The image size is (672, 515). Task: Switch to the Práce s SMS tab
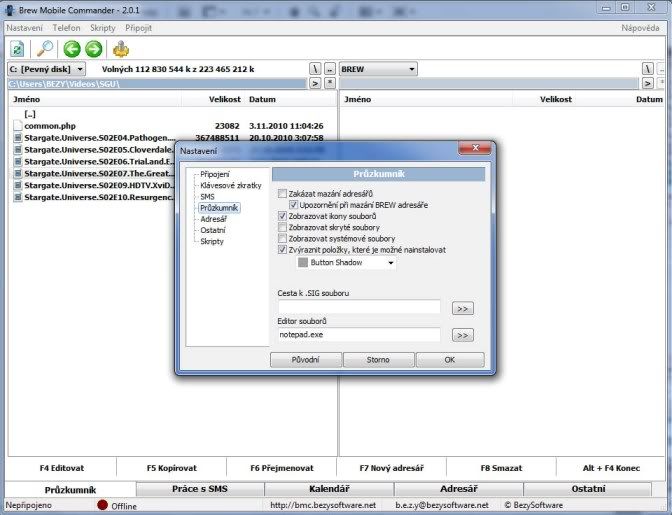point(200,489)
